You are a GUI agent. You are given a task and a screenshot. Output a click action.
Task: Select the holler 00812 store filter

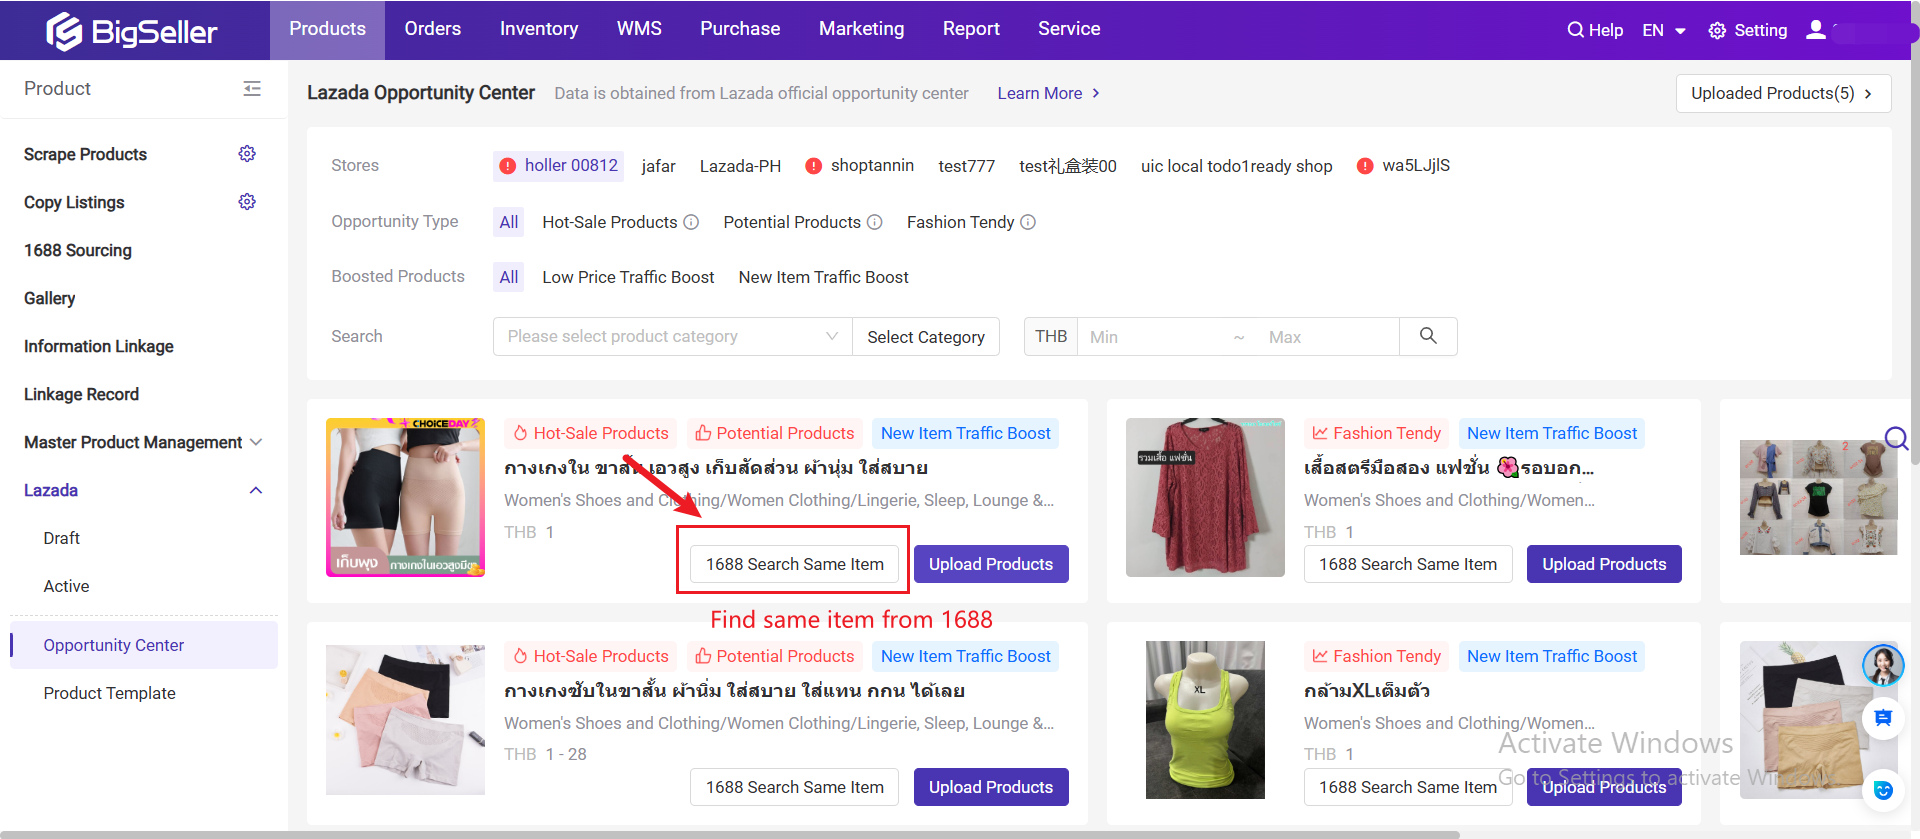559,166
